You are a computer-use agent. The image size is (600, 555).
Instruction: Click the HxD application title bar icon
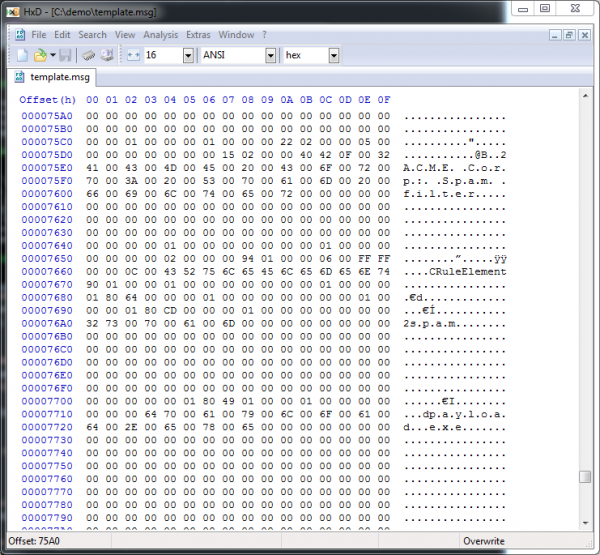click(x=13, y=12)
